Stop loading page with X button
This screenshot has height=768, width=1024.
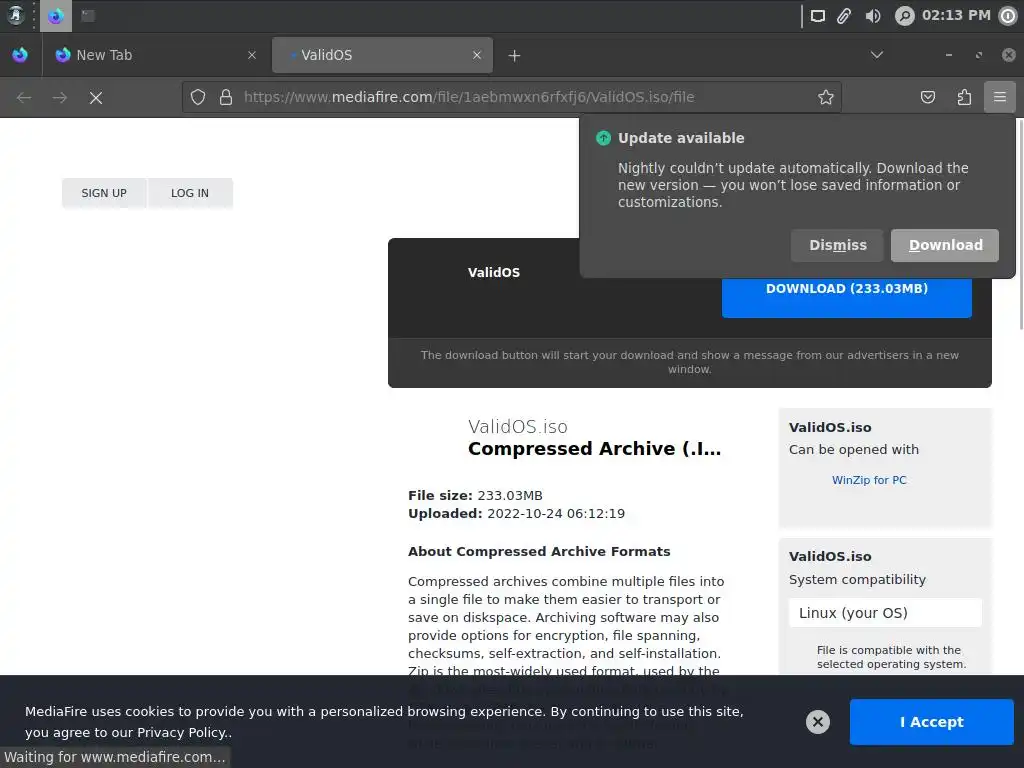(x=96, y=97)
